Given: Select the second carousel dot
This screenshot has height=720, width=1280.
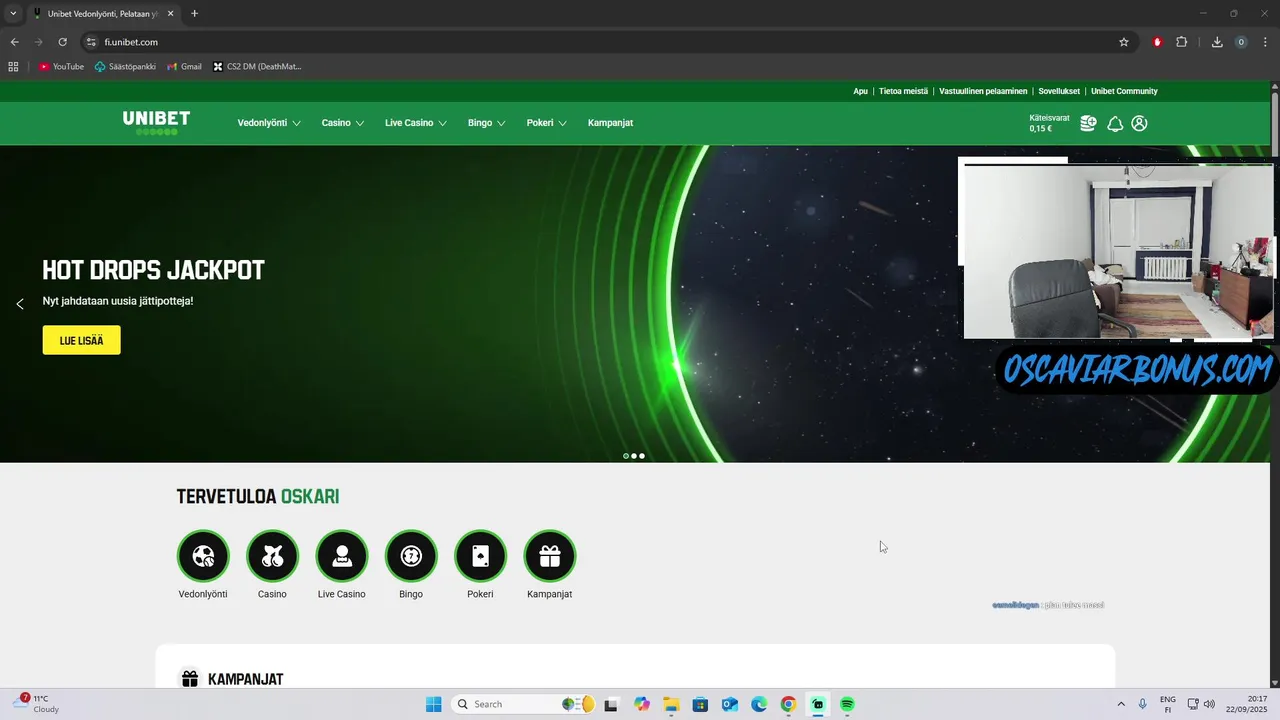Looking at the screenshot, I should (634, 456).
